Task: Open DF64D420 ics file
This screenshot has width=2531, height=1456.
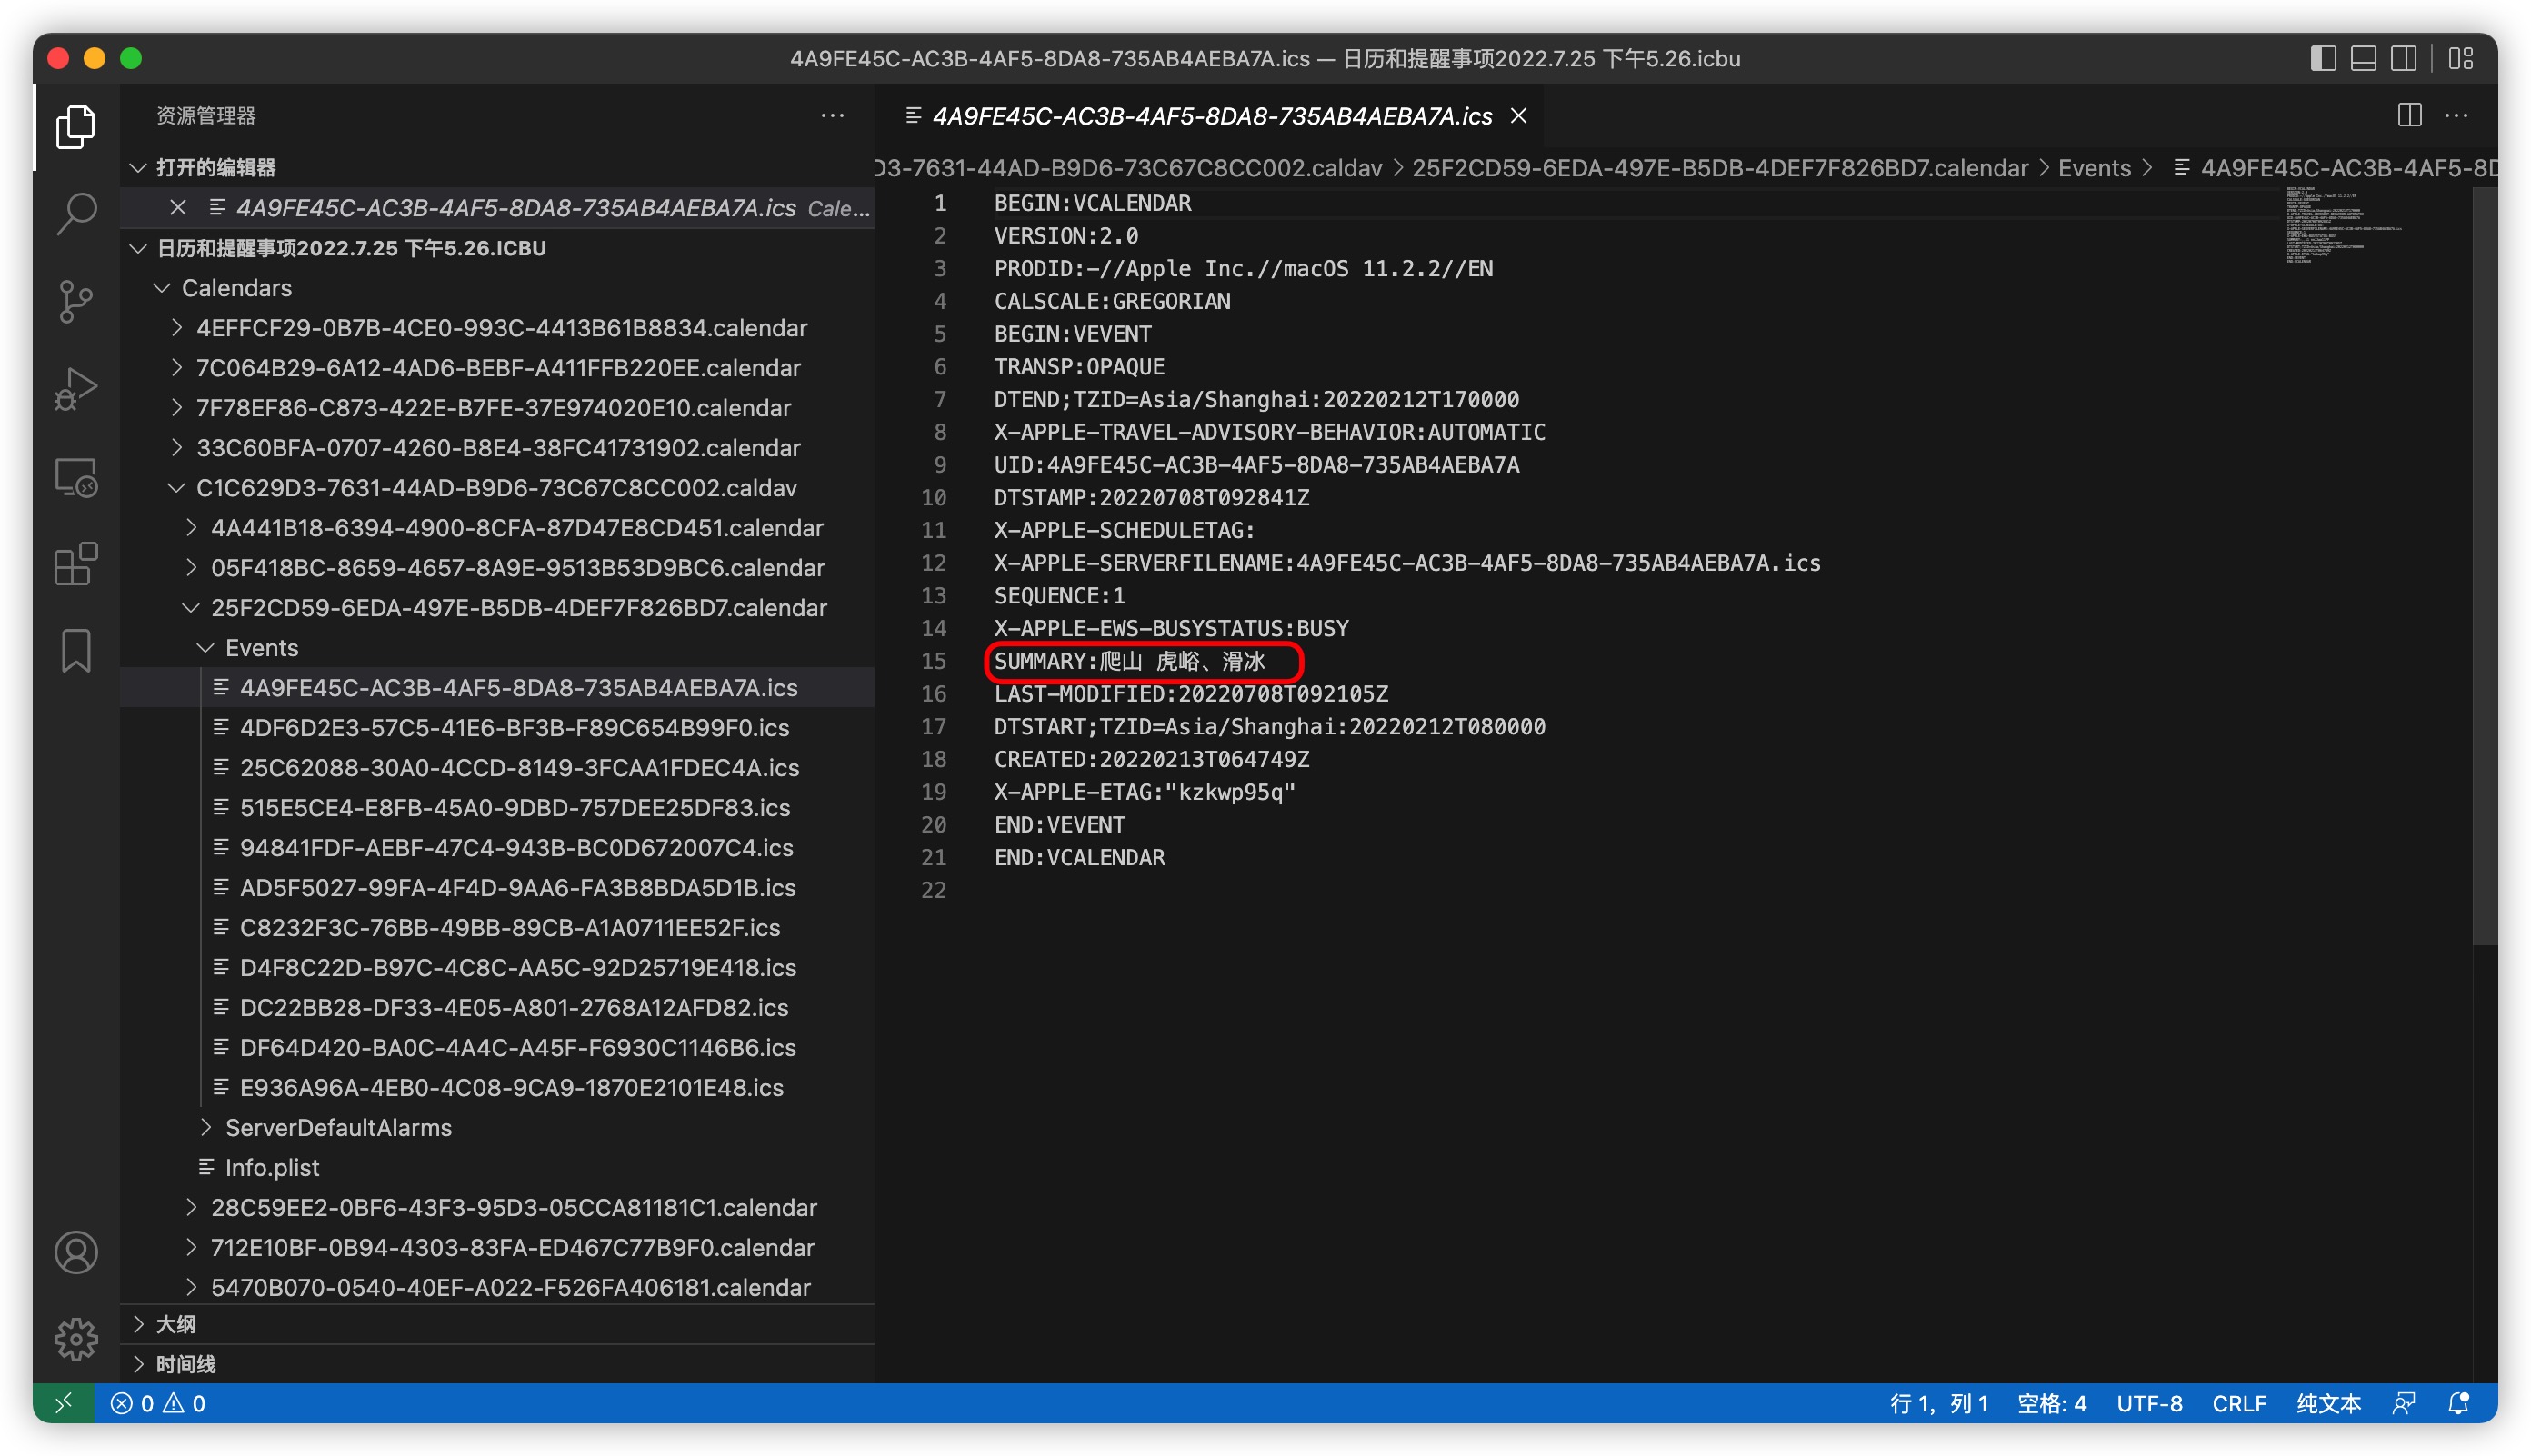Action: pyautogui.click(x=497, y=1047)
